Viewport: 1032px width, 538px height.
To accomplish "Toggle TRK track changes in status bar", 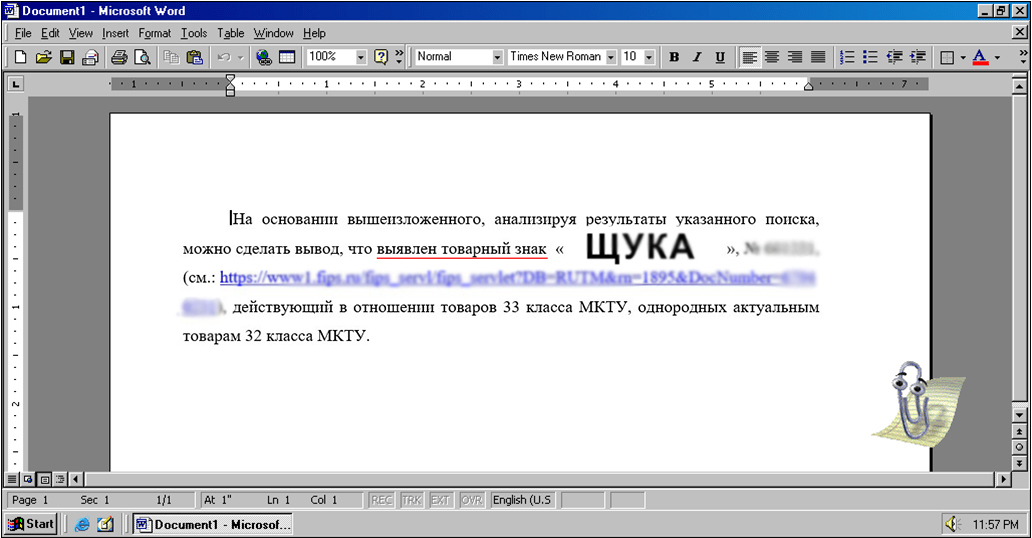I will (x=411, y=500).
